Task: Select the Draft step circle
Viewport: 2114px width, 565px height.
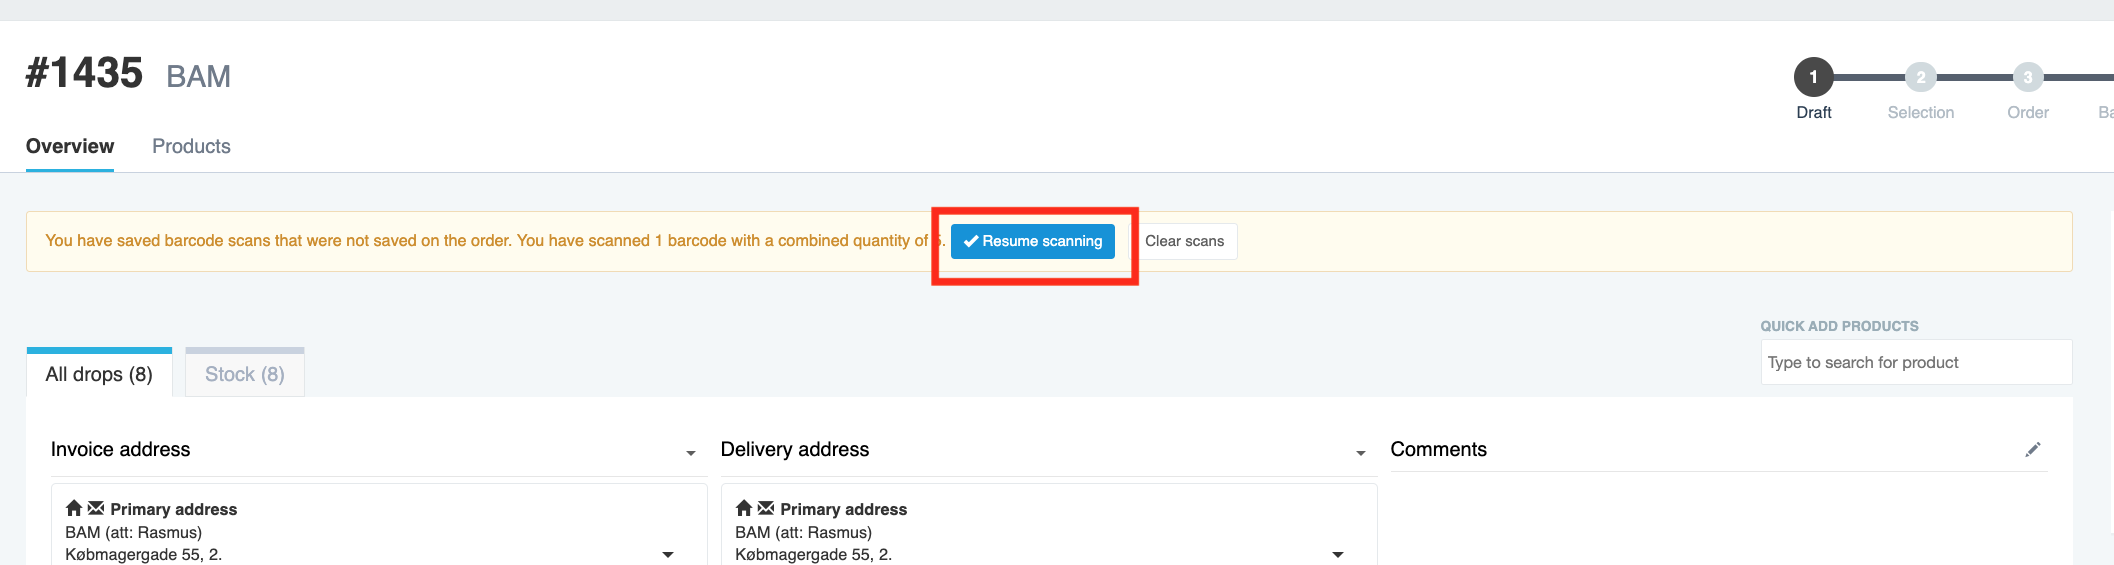Action: pyautogui.click(x=1813, y=77)
